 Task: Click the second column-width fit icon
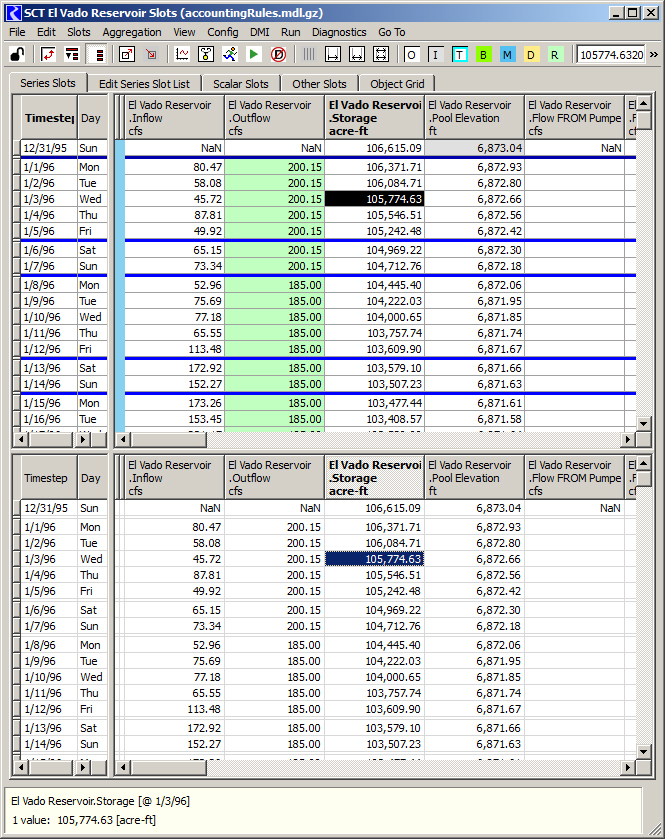[357, 55]
